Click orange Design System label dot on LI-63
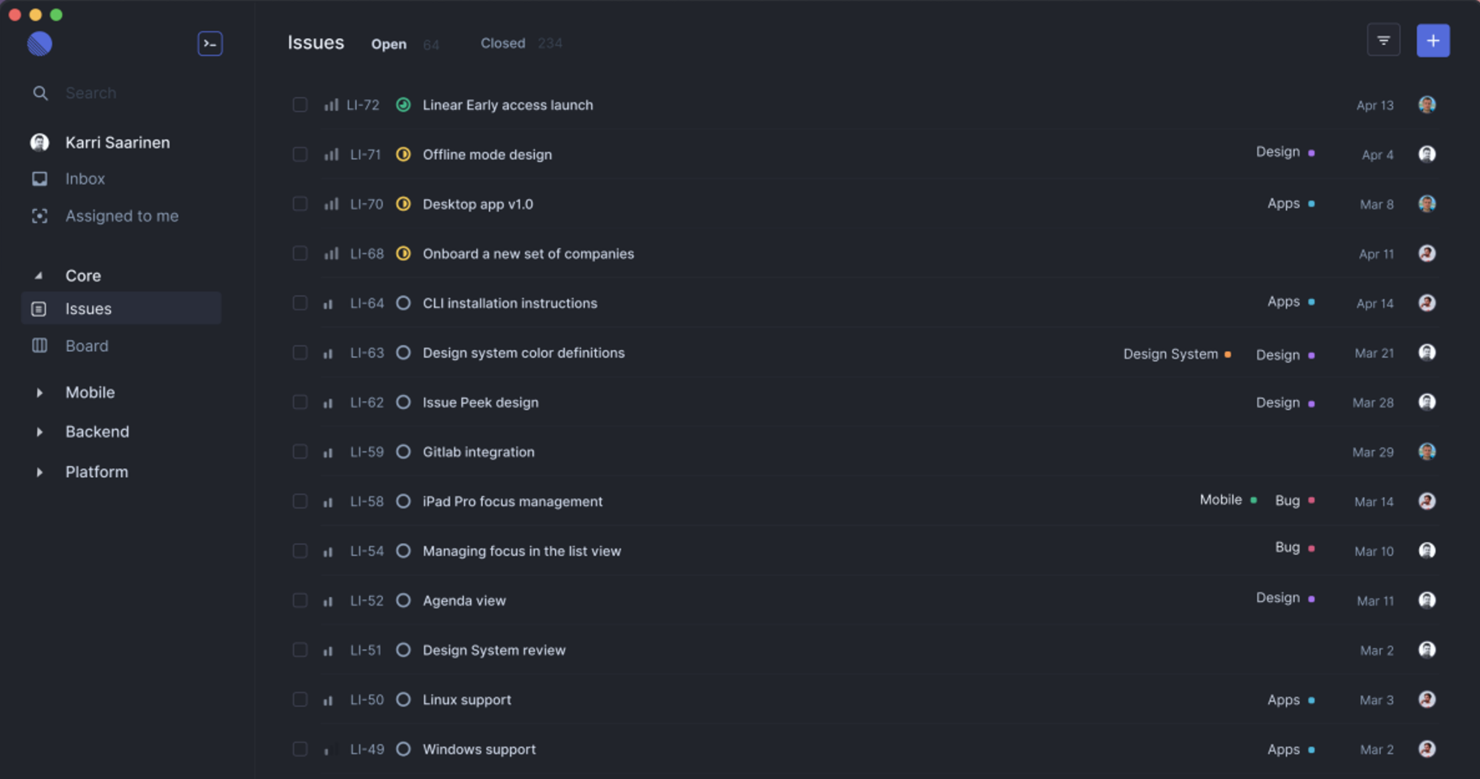Image resolution: width=1480 pixels, height=779 pixels. (1228, 354)
